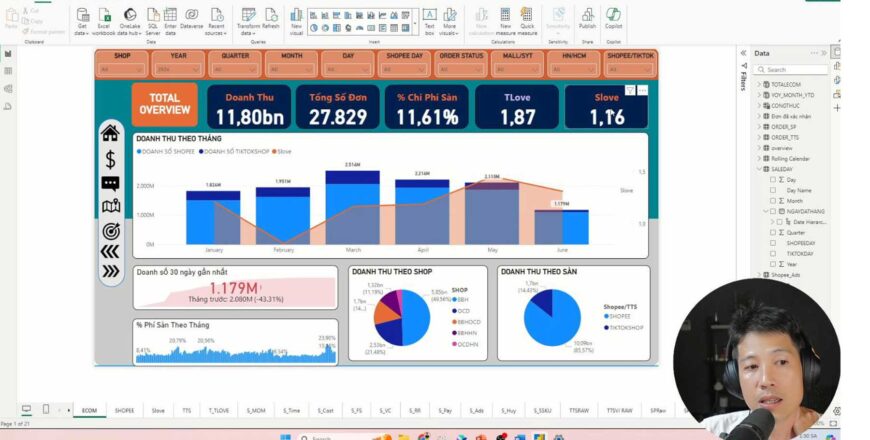Check the NGAYDATHANG field

point(773,211)
